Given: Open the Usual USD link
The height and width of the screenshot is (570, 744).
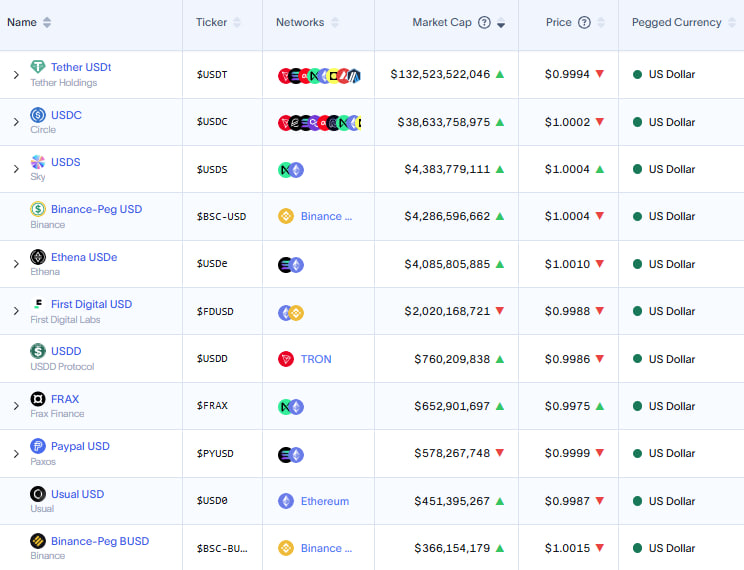Looking at the screenshot, I should [x=77, y=494].
